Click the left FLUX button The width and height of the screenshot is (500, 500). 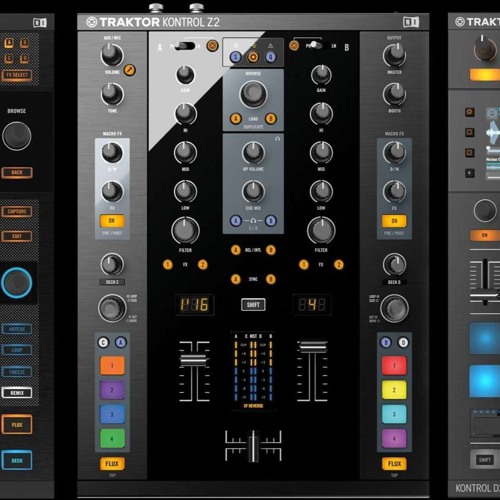coord(112,464)
